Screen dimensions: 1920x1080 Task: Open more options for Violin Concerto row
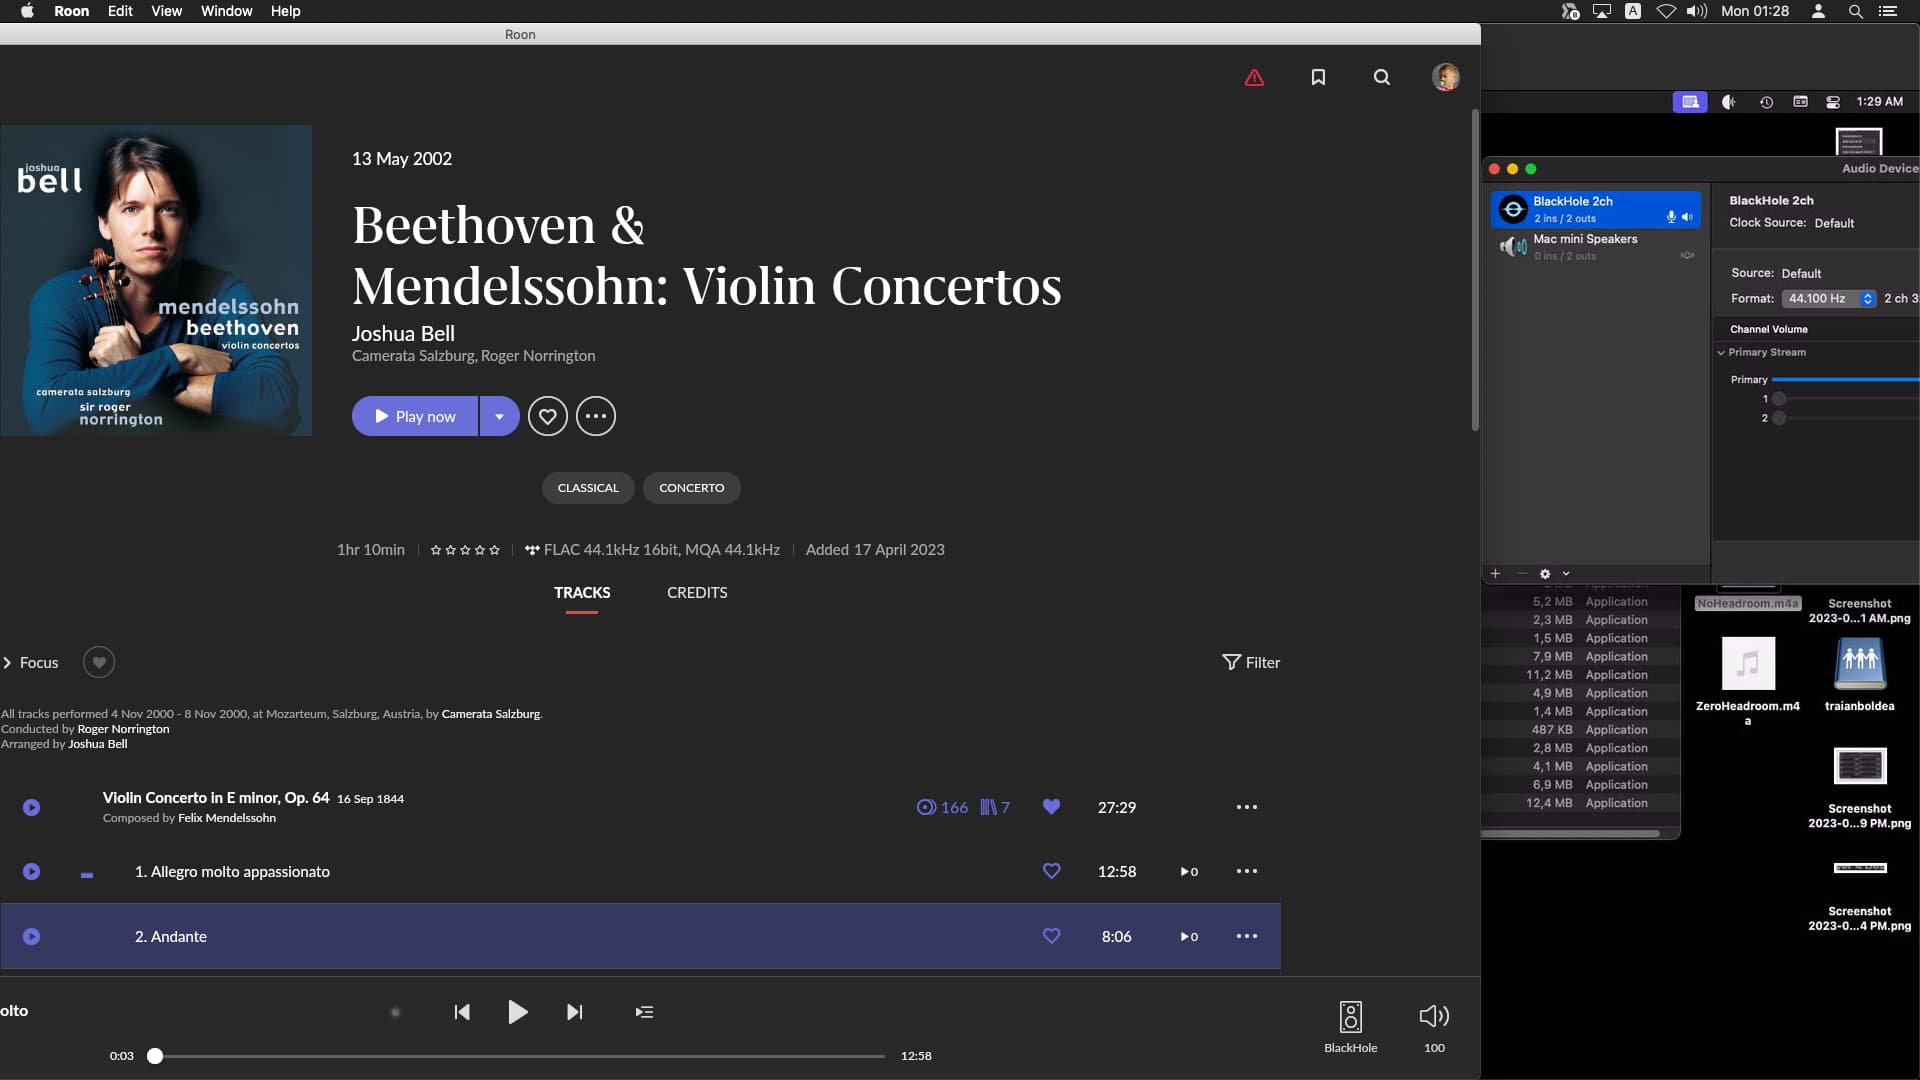pyautogui.click(x=1247, y=807)
